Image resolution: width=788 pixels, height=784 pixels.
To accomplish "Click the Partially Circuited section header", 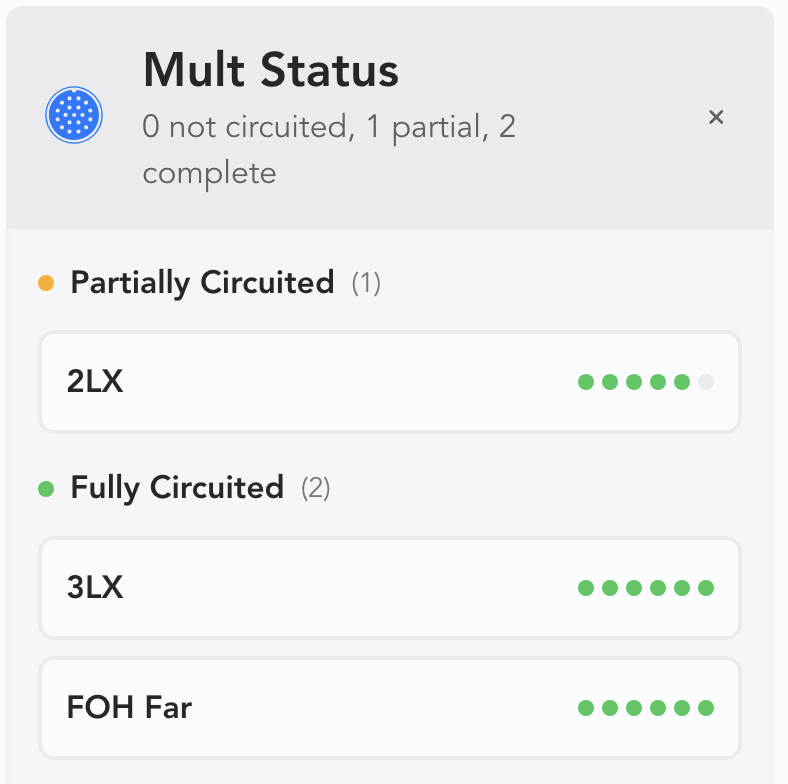I will pos(202,283).
